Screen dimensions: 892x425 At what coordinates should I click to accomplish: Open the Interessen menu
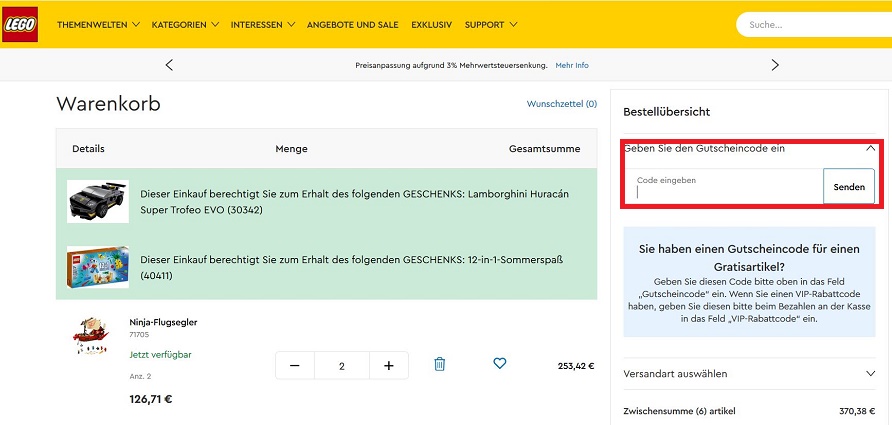click(x=263, y=25)
